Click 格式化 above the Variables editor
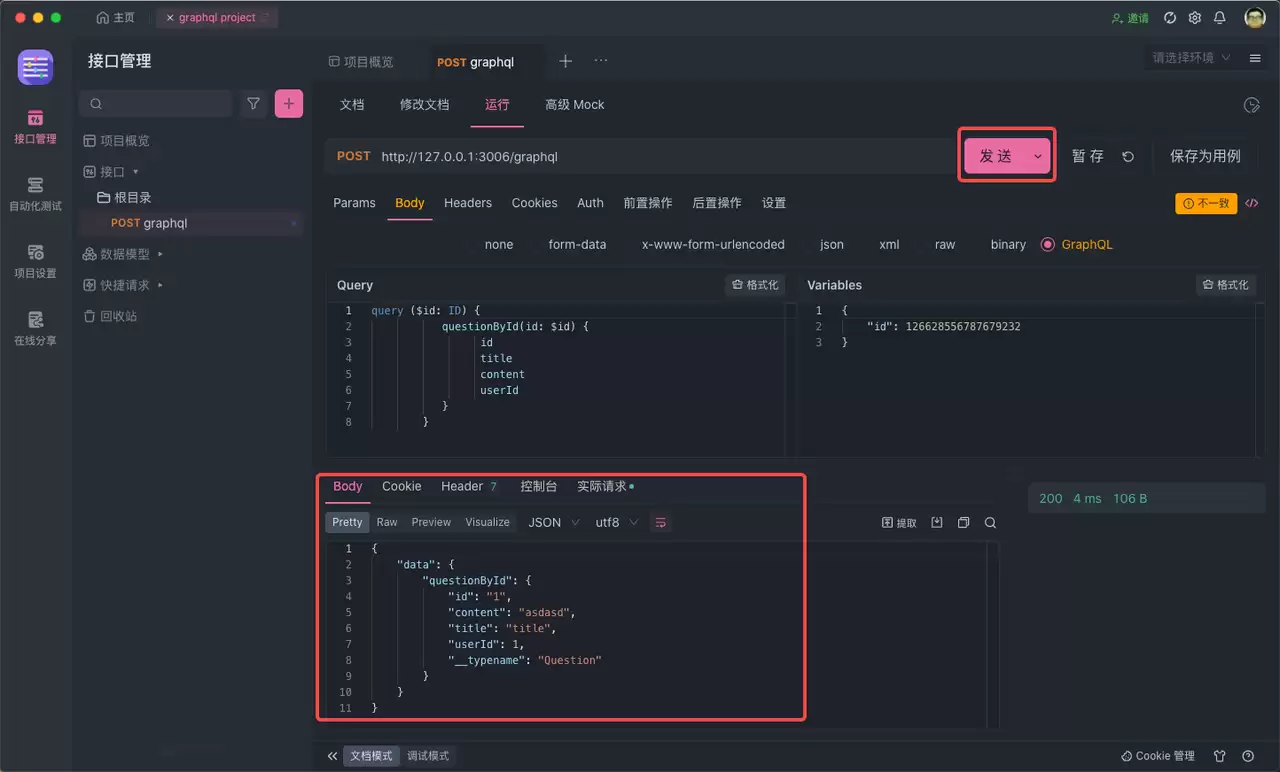Screen dimensions: 1280x772 (x=1225, y=285)
